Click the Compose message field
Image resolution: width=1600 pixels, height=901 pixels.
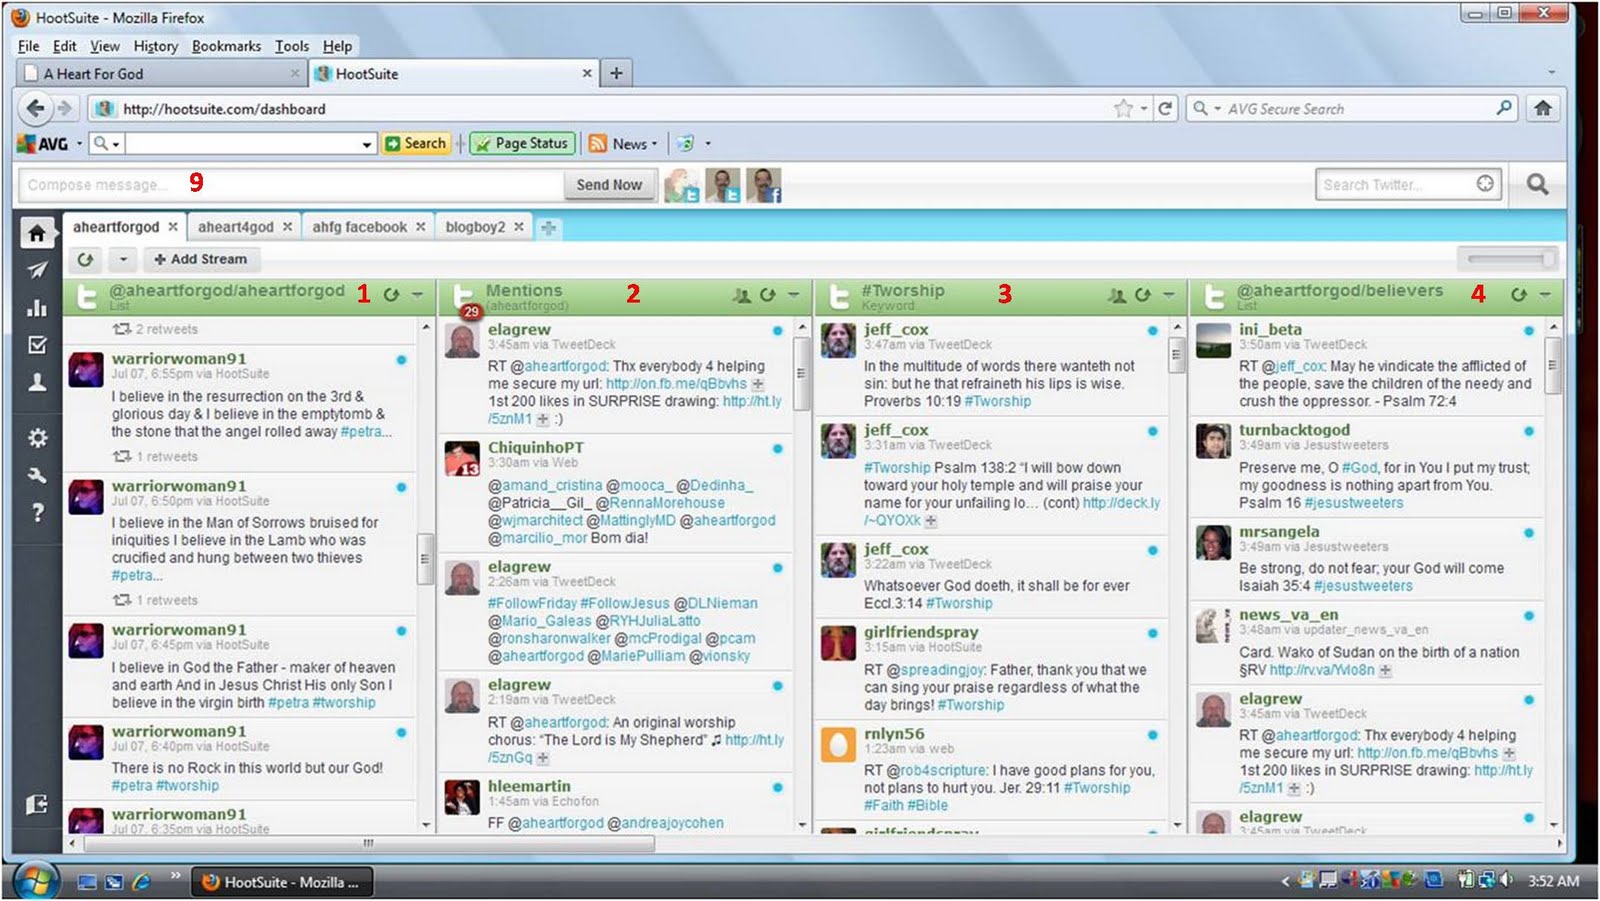[290, 185]
